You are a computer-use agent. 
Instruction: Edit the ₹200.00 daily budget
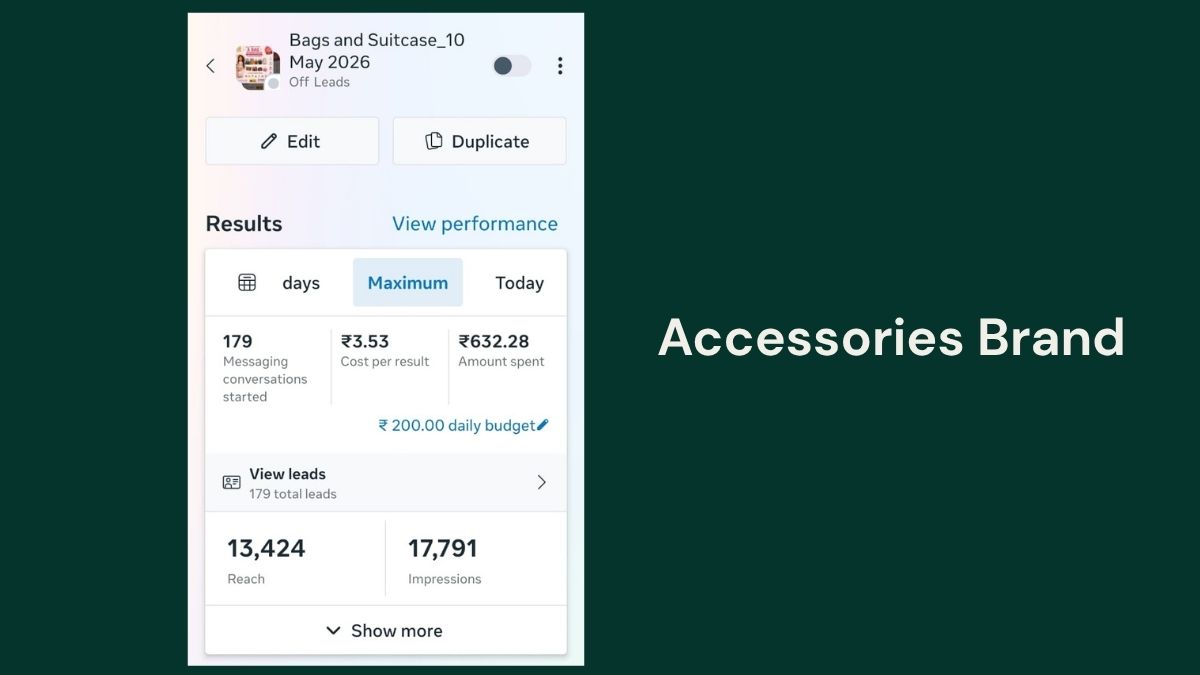[464, 425]
